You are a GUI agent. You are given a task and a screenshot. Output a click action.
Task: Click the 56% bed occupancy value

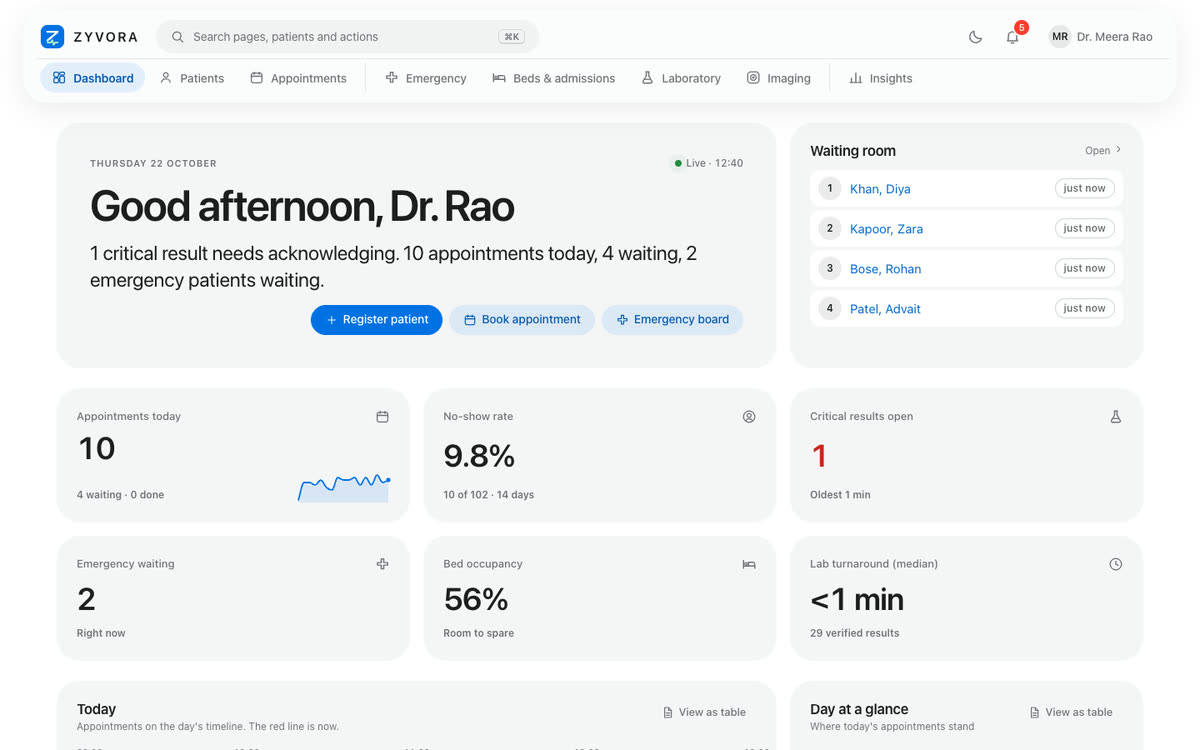tap(476, 599)
